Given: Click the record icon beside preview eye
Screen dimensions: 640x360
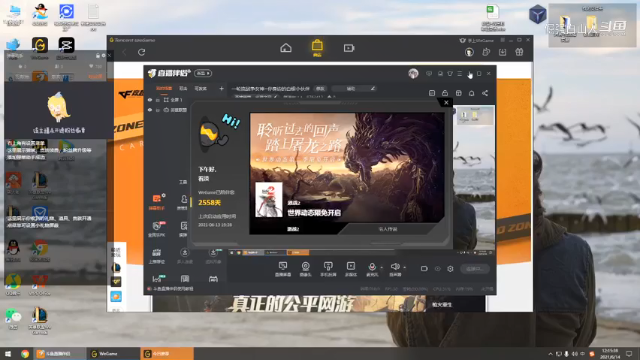Looking at the screenshot, I should [424, 269].
